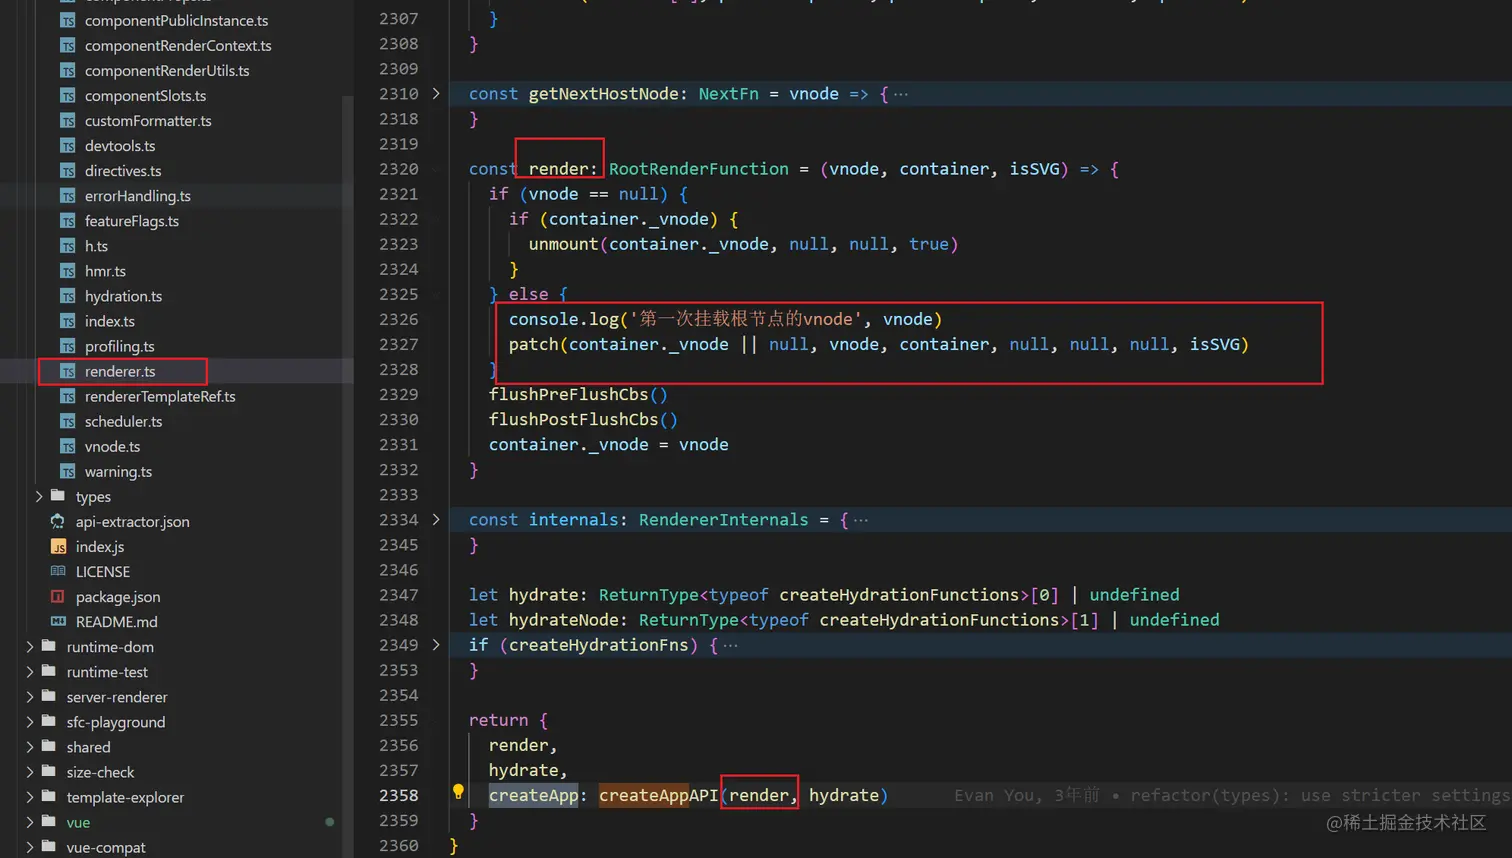This screenshot has height=858, width=1512.
Task: Click TypeScript icon beside scheduler.ts
Action: [68, 421]
